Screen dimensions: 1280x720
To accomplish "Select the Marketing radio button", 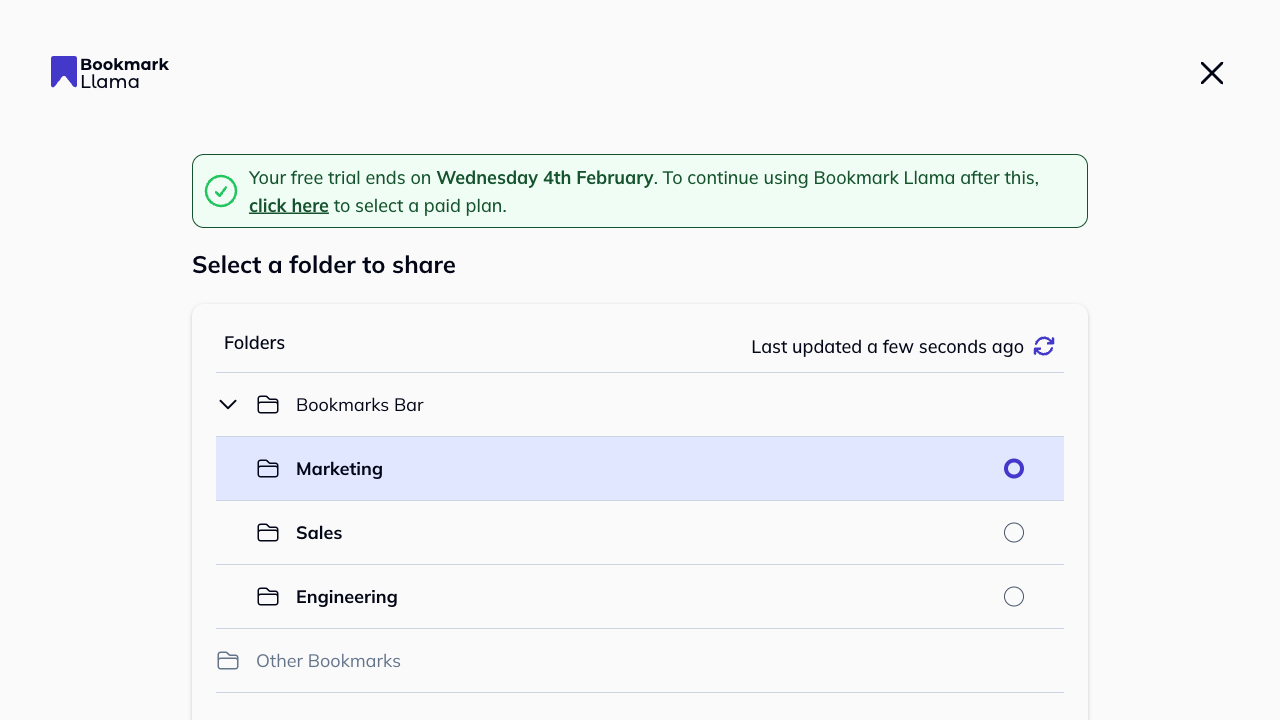I will (x=1014, y=469).
